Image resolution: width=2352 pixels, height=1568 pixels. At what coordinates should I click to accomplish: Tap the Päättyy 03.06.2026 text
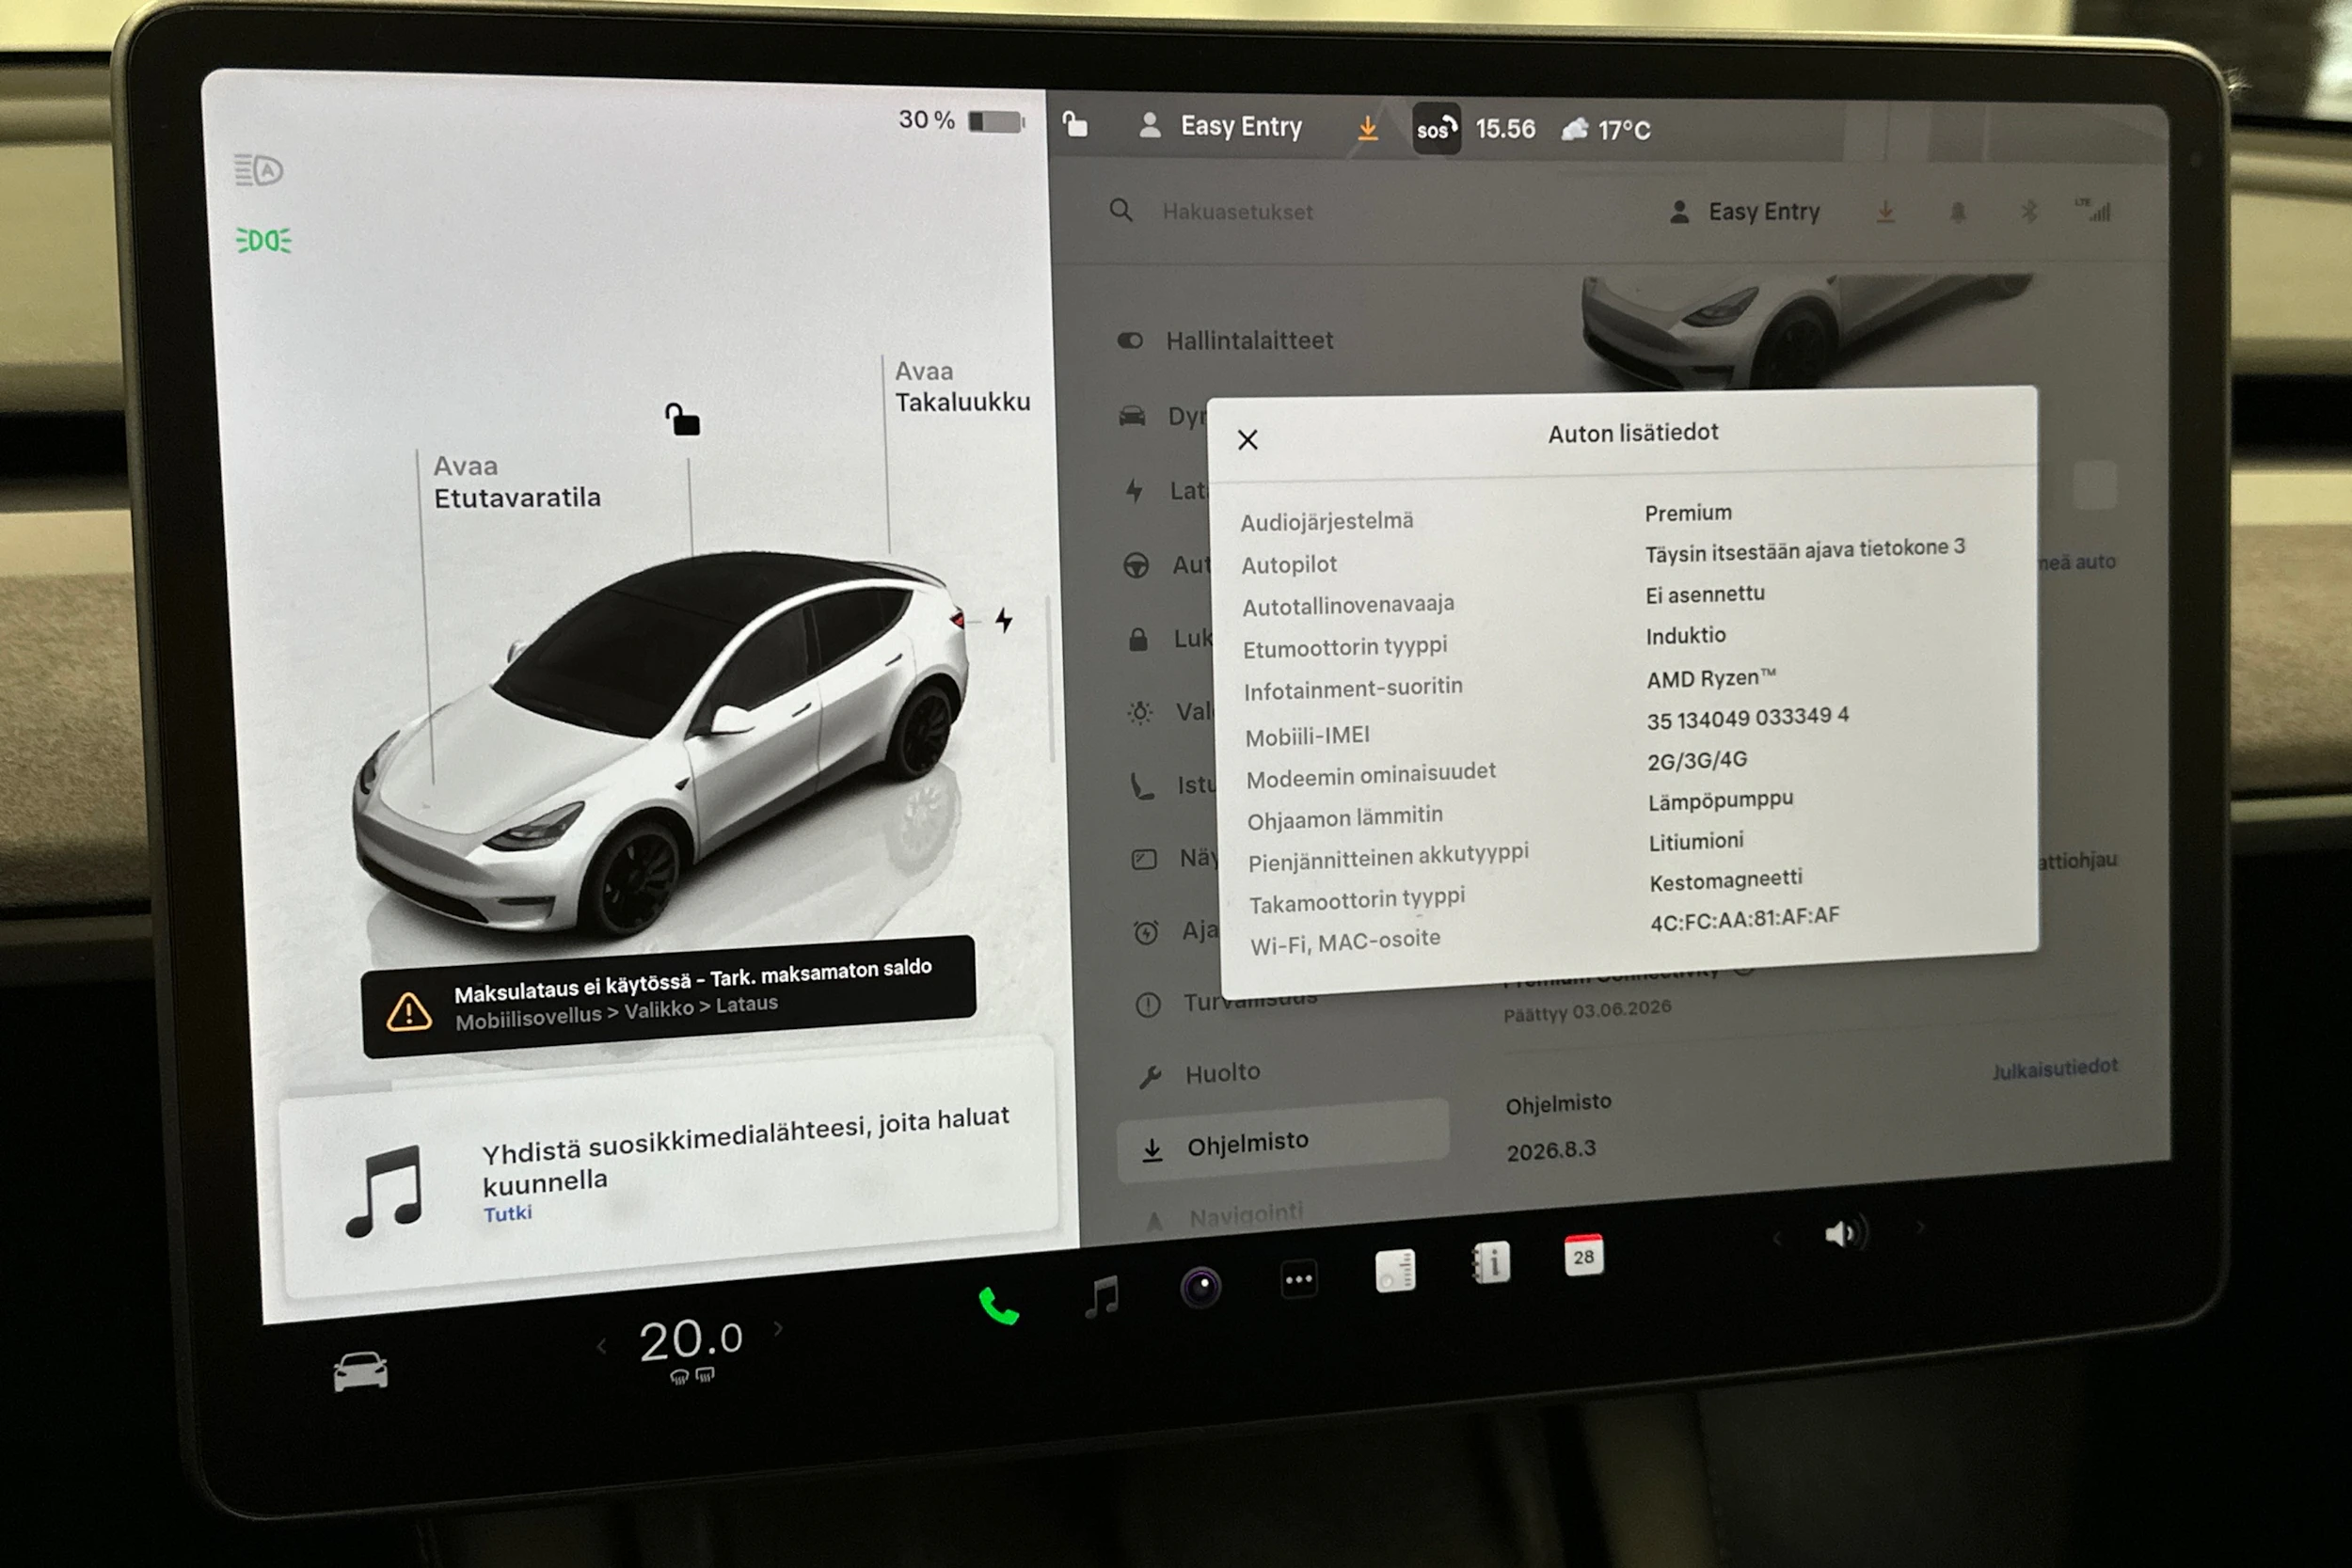[x=1587, y=1010]
